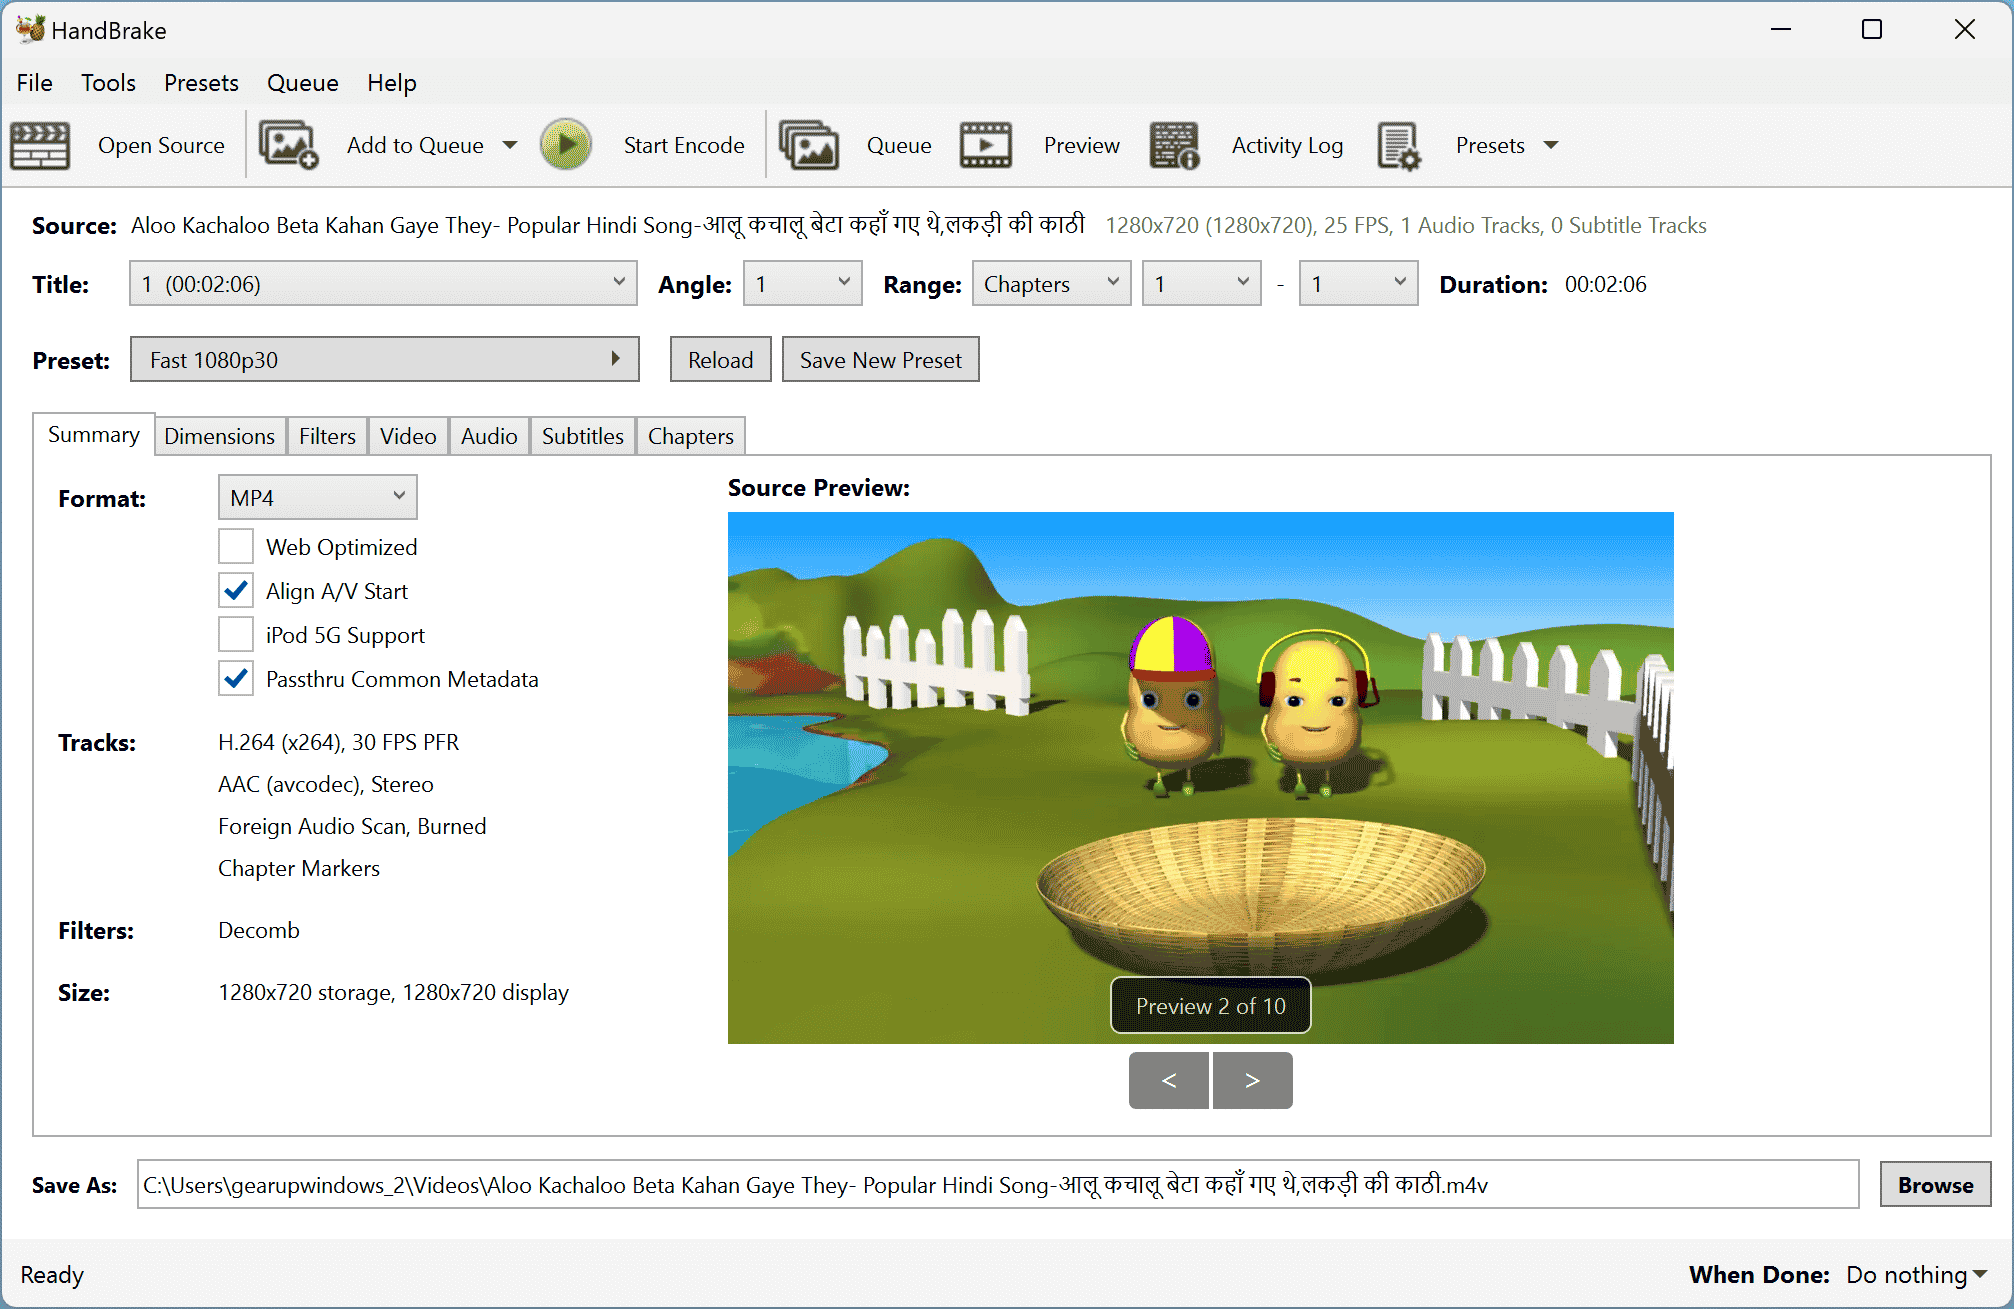Open the Queue stacked-photos icon
The height and width of the screenshot is (1309, 2014).
tap(808, 146)
